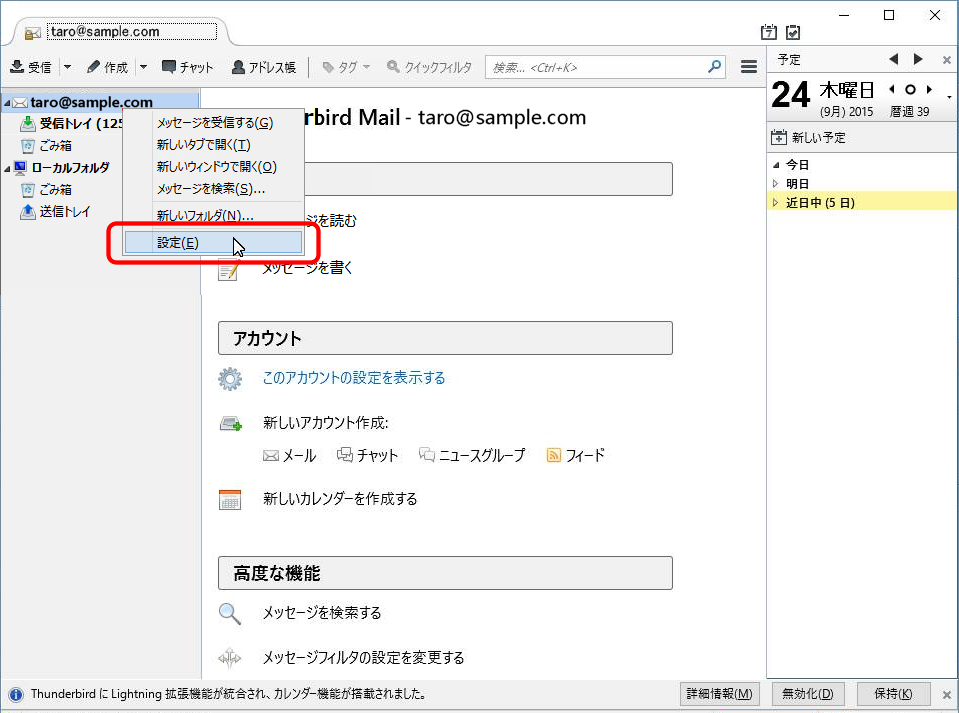The image size is (959, 713).
Task: Click the ニュースグループ account option
Action: coord(427,455)
